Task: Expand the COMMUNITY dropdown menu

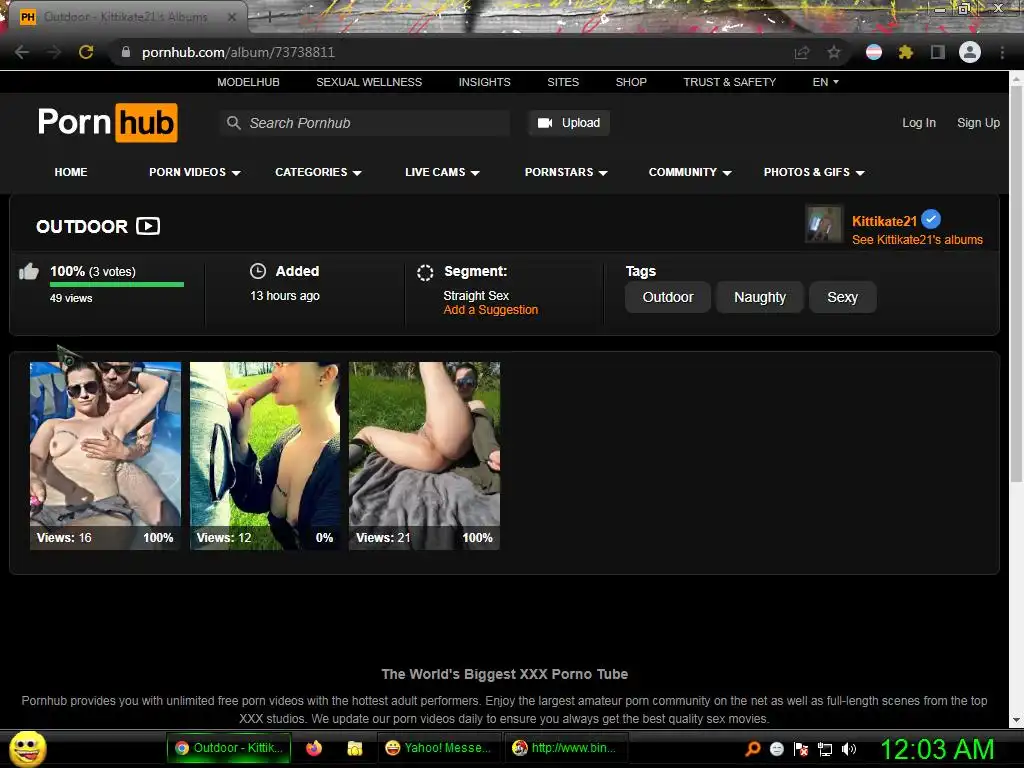Action: (690, 172)
